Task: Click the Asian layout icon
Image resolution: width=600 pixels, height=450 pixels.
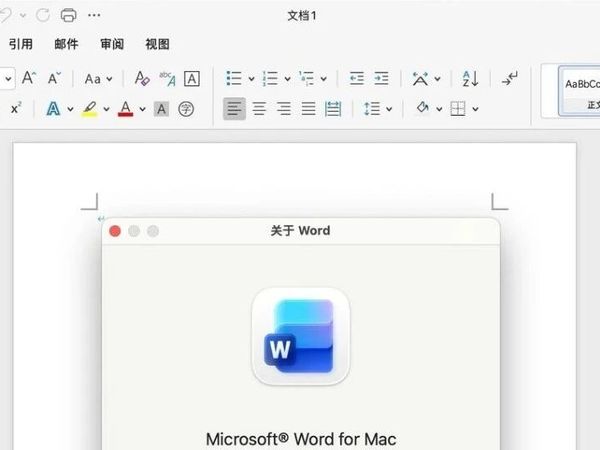Action: (420, 79)
